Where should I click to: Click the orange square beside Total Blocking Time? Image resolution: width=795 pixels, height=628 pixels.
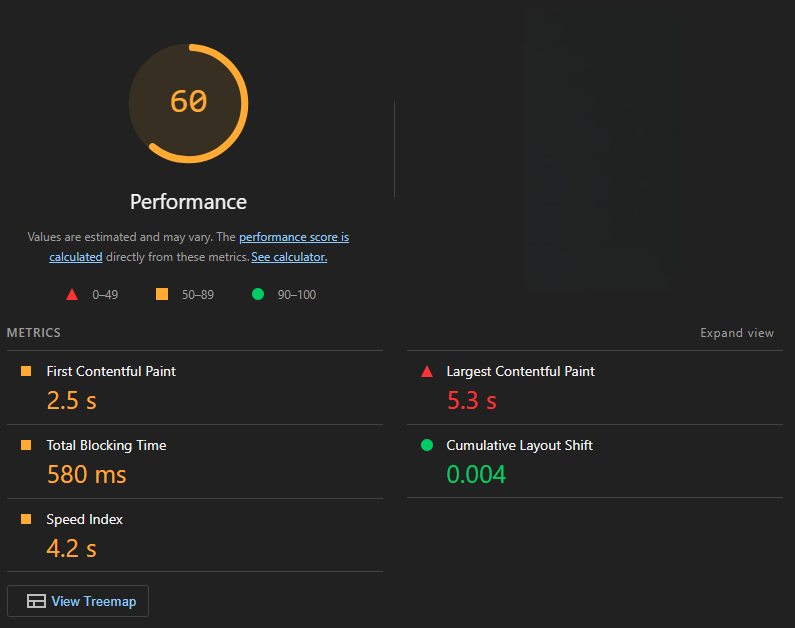(x=26, y=445)
